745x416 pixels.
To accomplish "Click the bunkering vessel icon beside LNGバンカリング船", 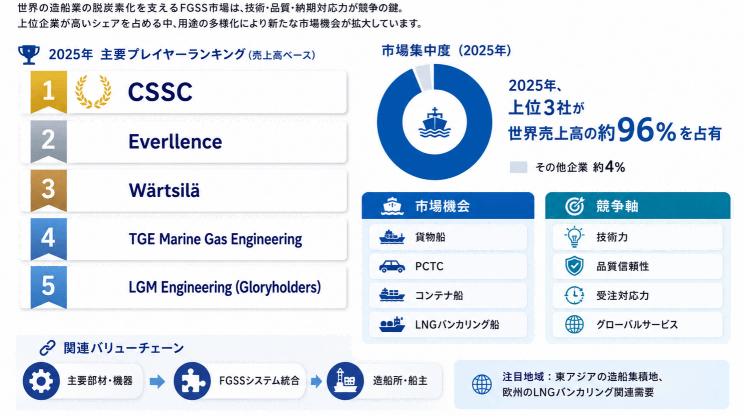I will 392,324.
